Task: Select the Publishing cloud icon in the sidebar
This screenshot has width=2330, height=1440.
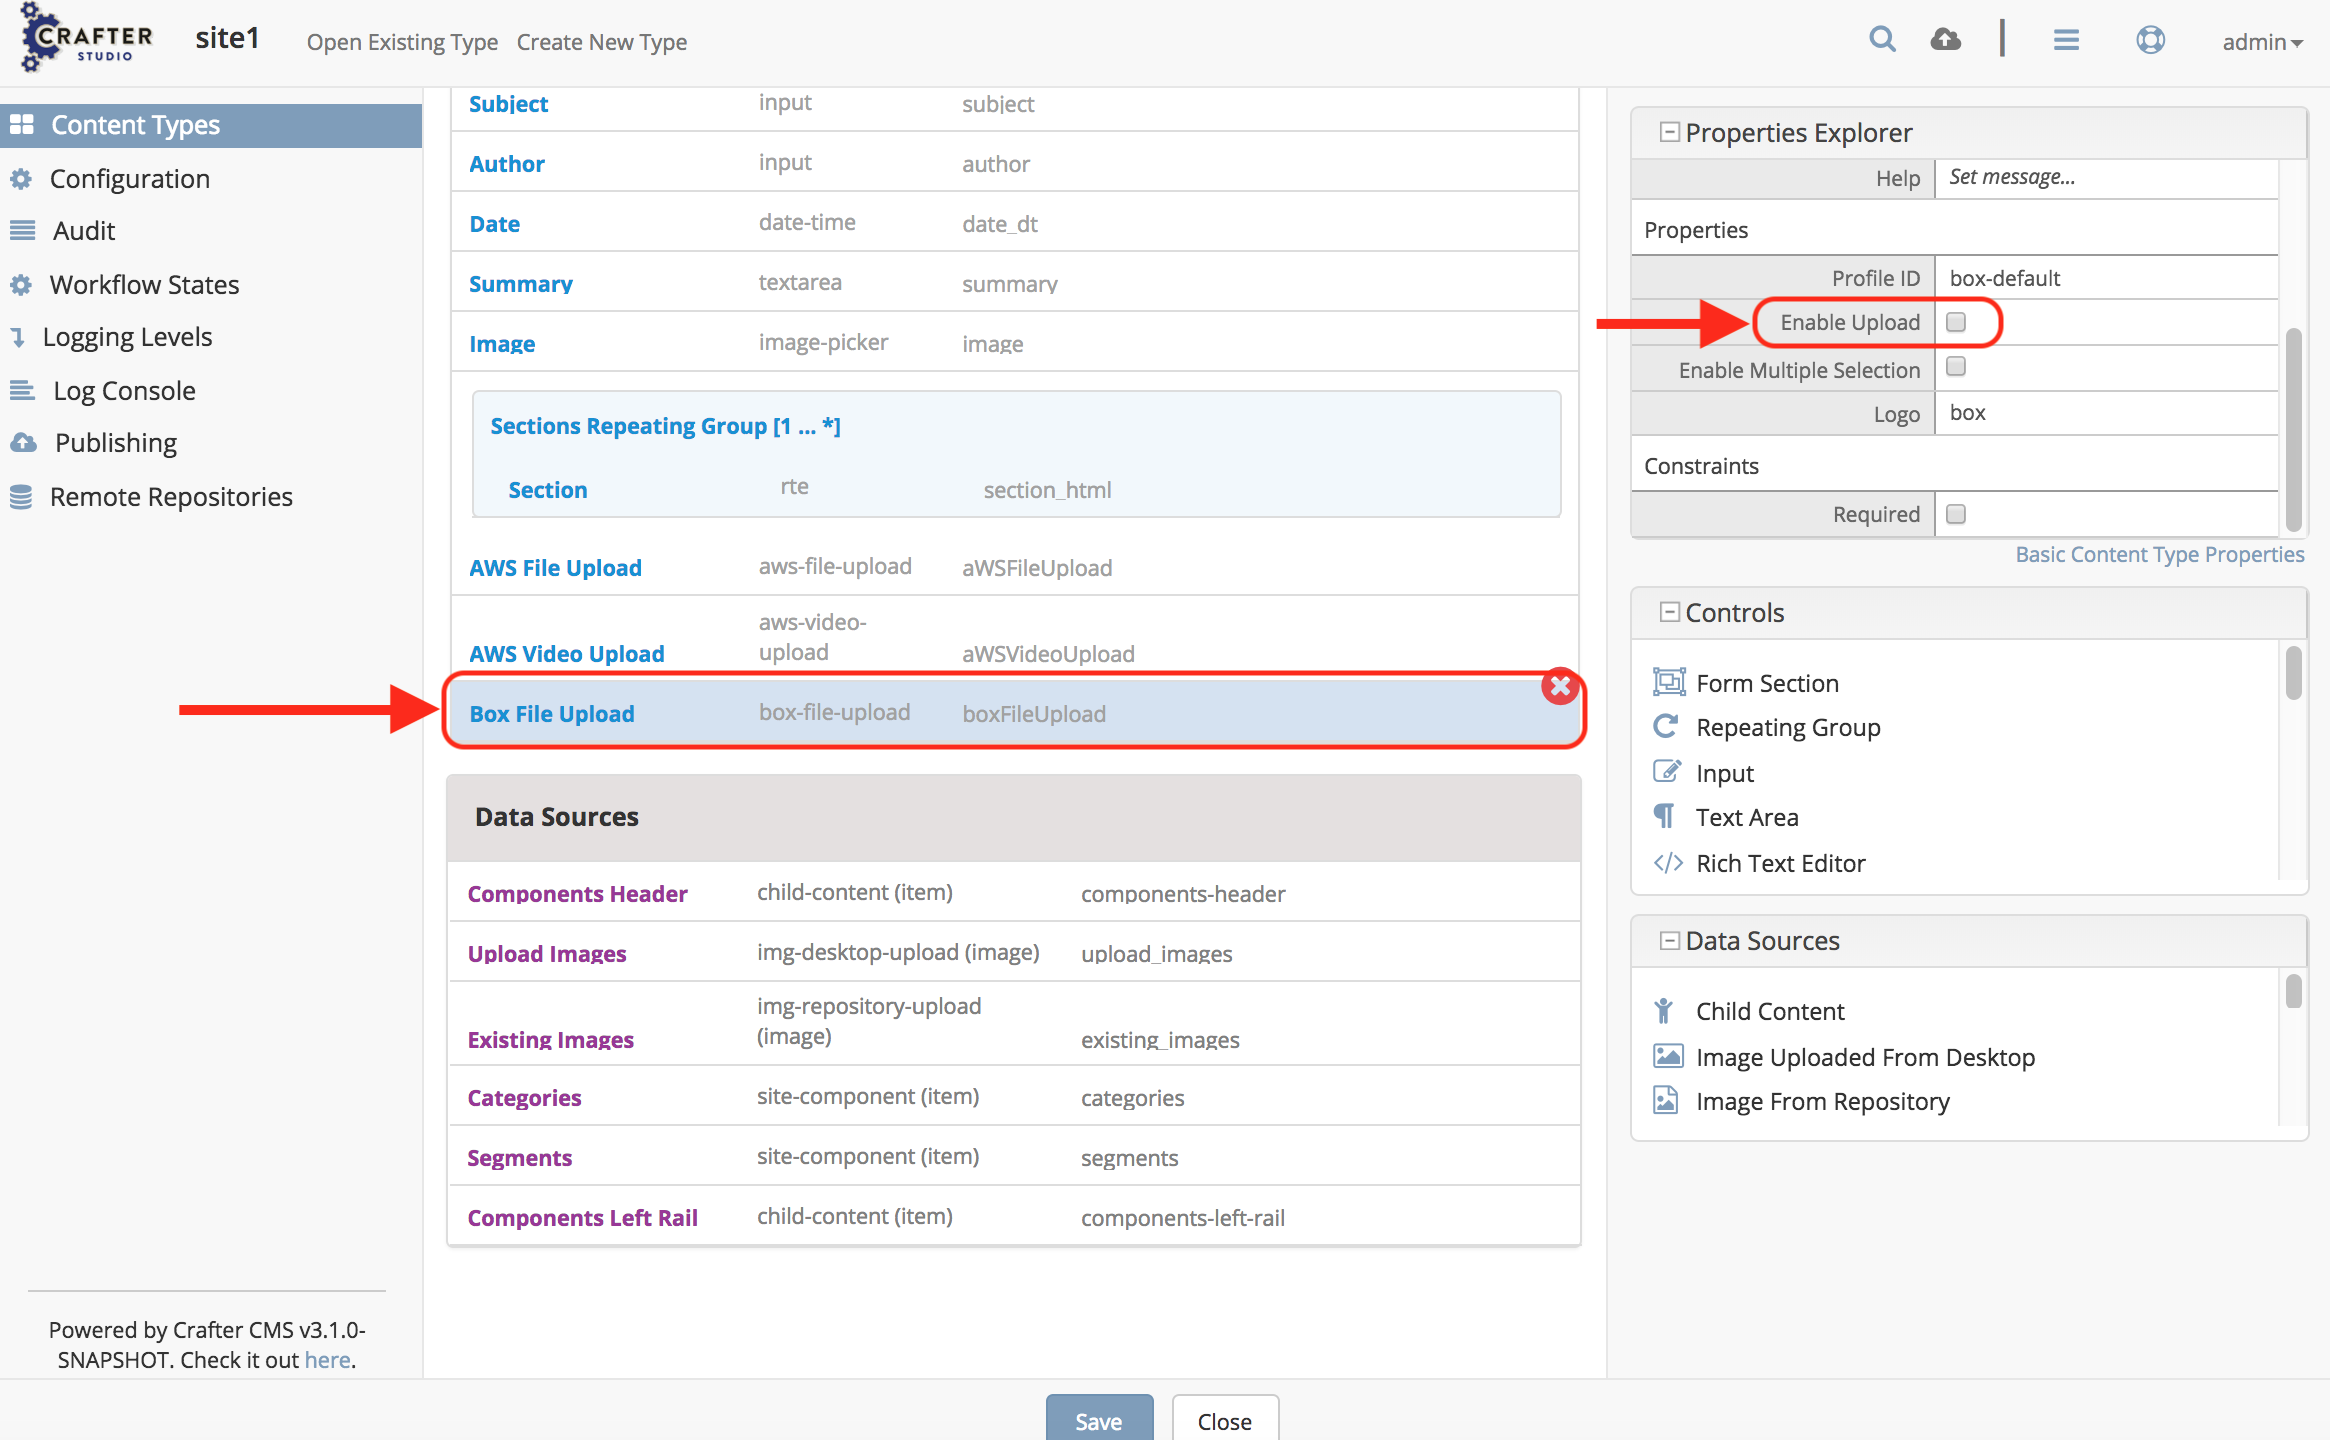Action: (22, 442)
